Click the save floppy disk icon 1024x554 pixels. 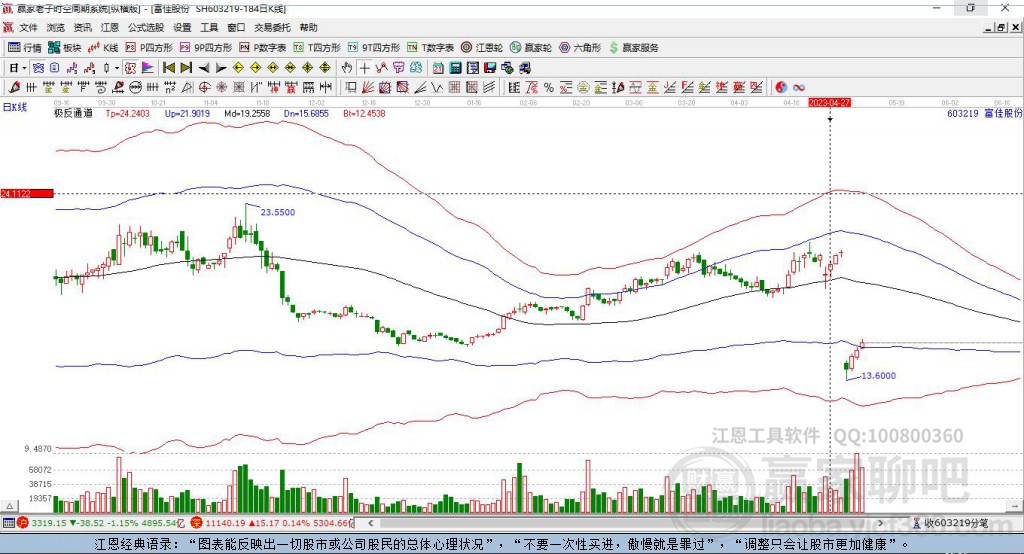coord(490,68)
